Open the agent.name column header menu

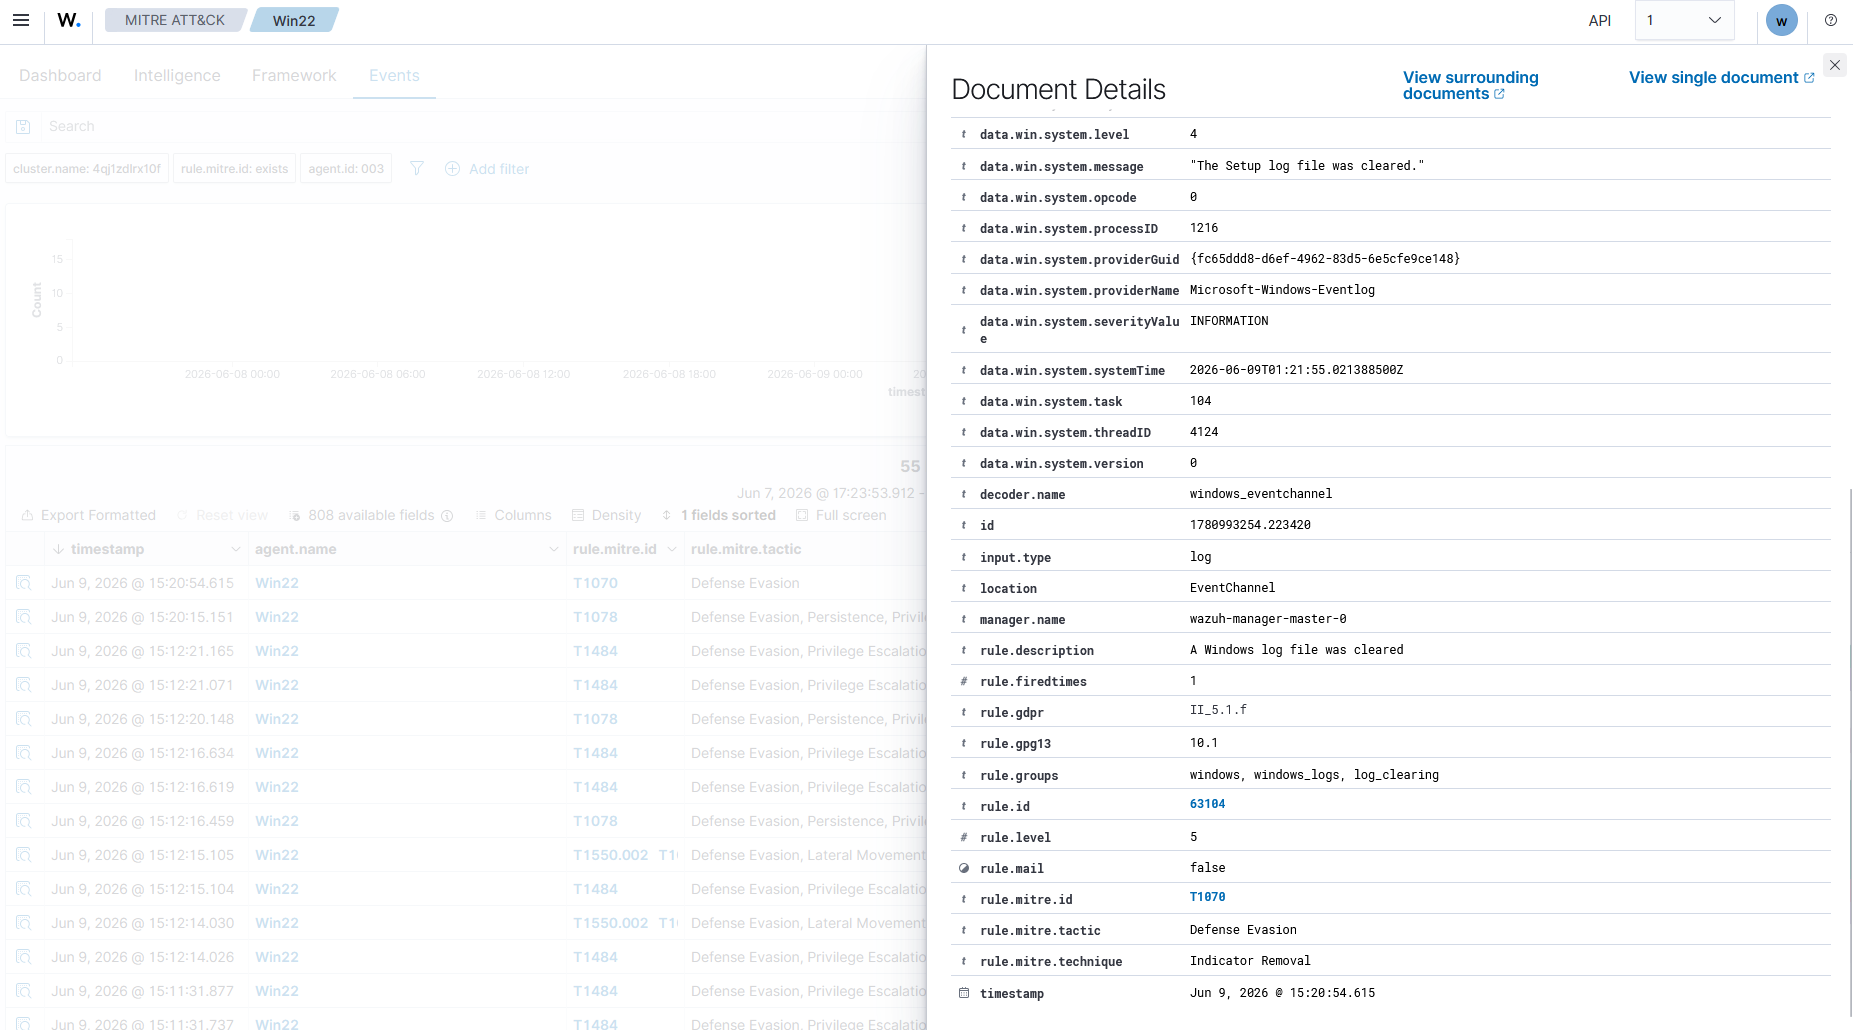(554, 549)
